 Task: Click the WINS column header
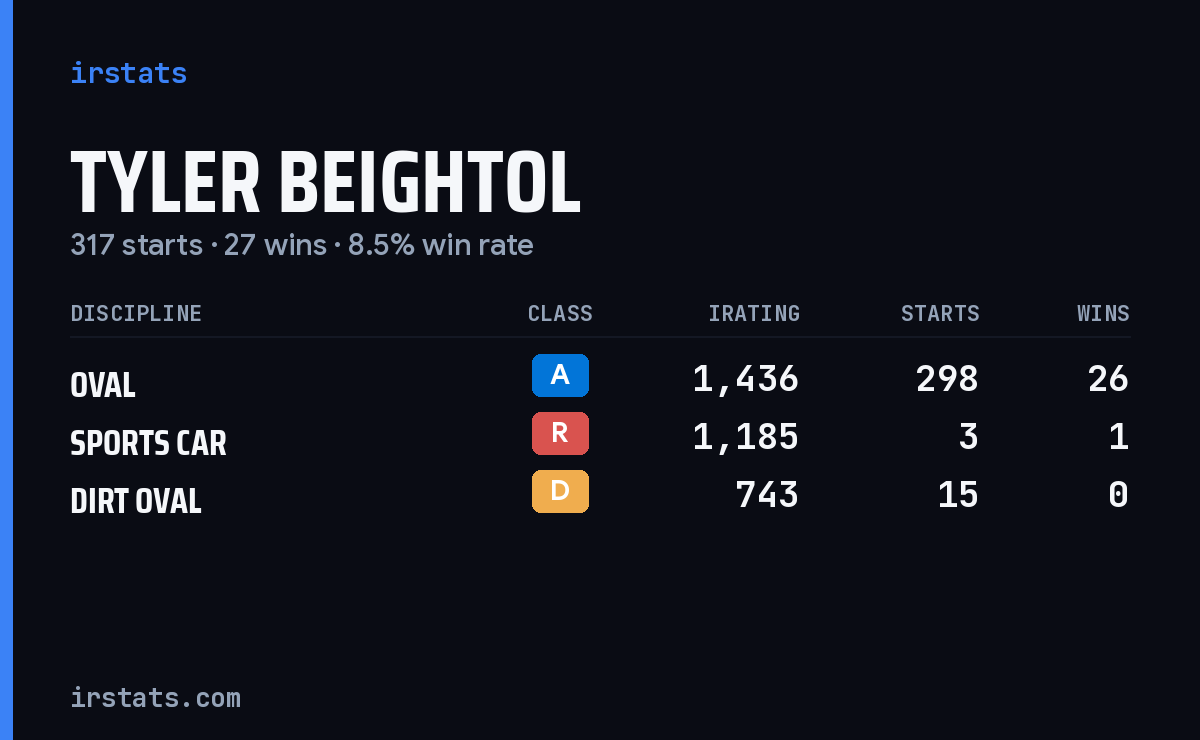[x=1103, y=314]
